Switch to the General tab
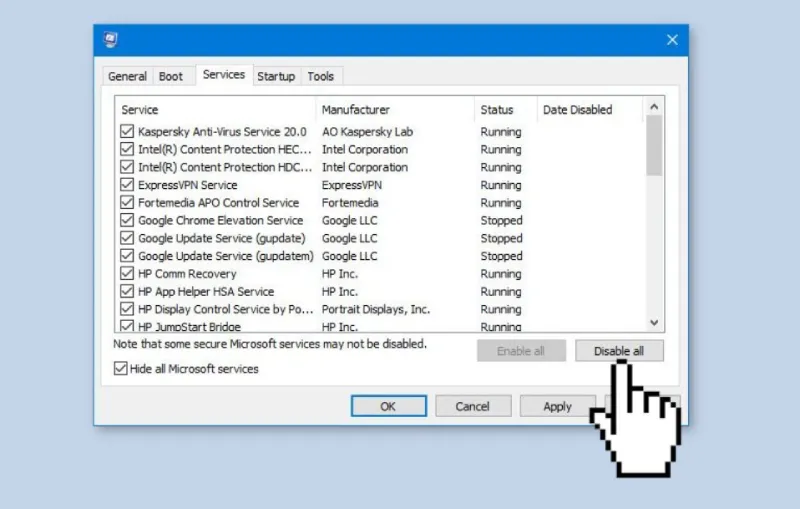 (x=127, y=77)
